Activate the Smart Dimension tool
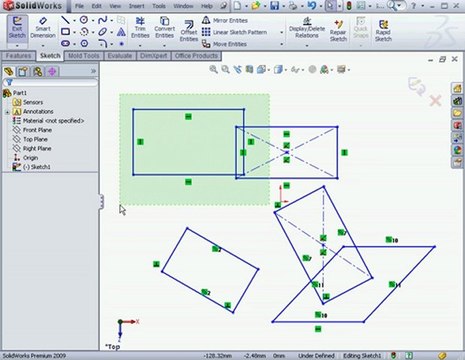This screenshot has width=465, height=360. [43, 29]
